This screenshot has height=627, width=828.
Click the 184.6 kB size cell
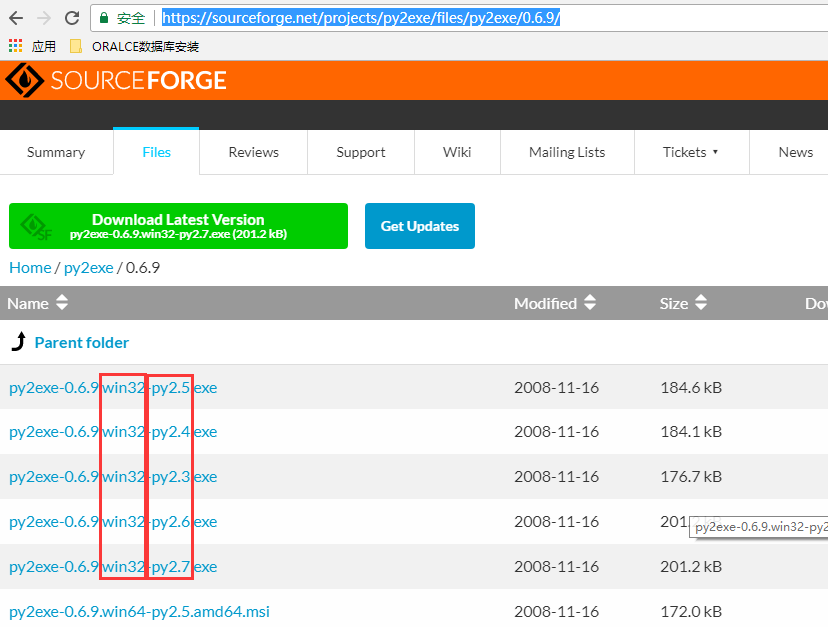point(691,388)
